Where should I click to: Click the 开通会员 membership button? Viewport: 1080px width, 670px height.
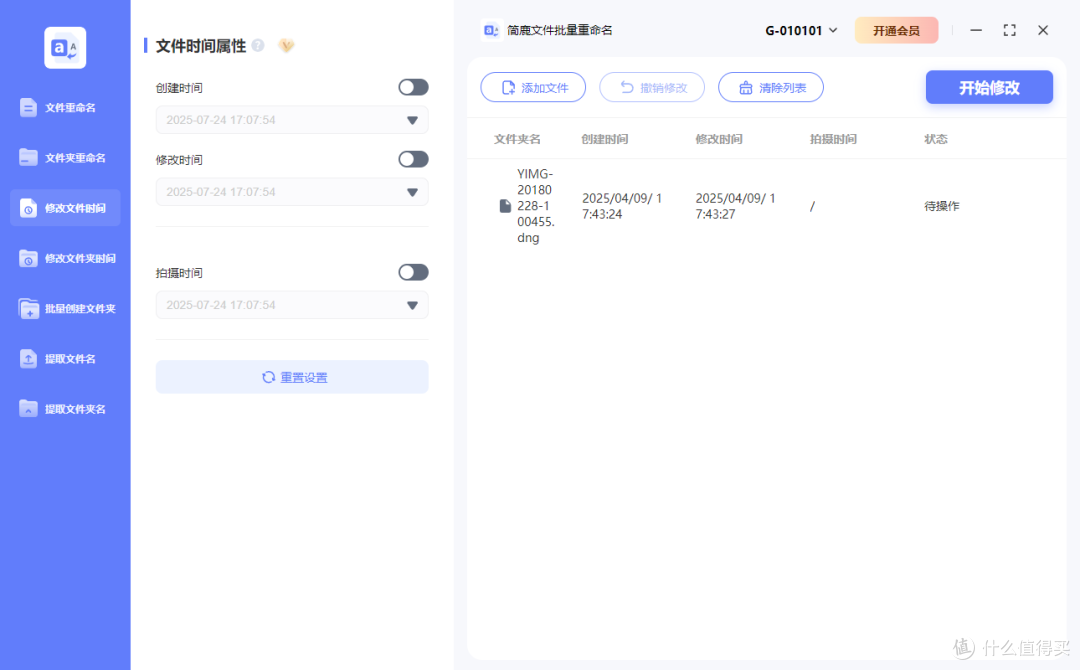pos(896,30)
